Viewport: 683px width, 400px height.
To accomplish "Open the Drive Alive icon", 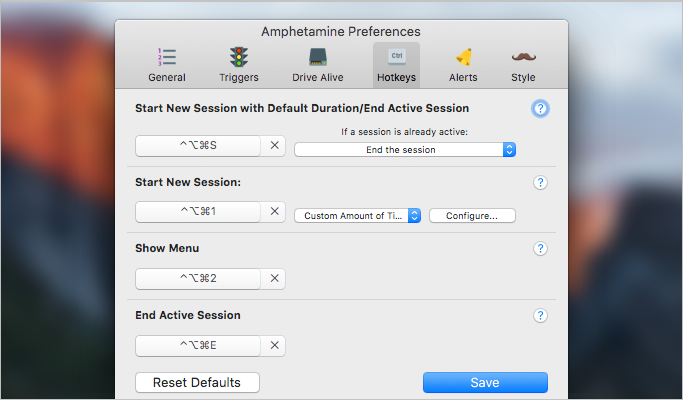I will (x=318, y=57).
